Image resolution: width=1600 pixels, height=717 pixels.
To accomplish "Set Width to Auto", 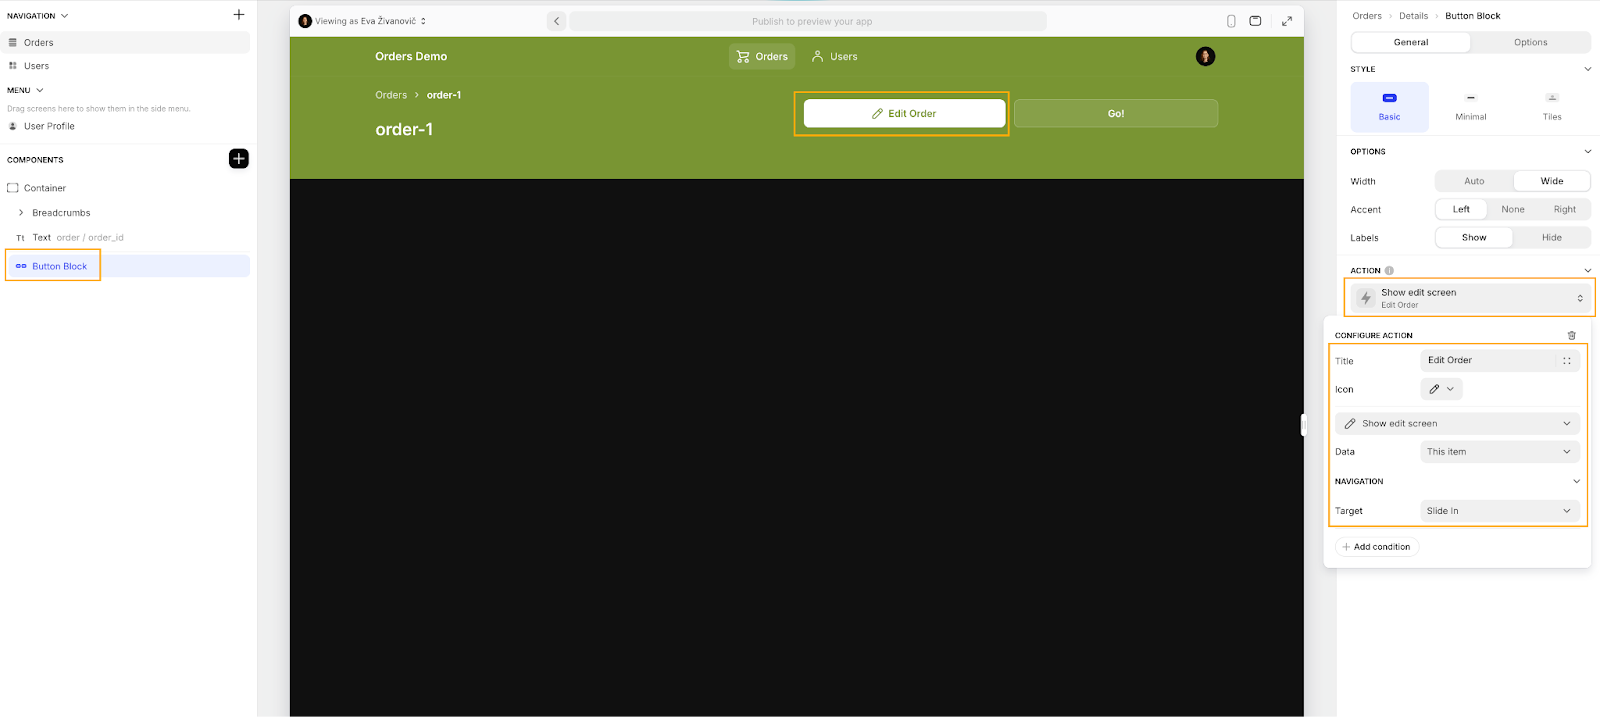I will [1474, 181].
